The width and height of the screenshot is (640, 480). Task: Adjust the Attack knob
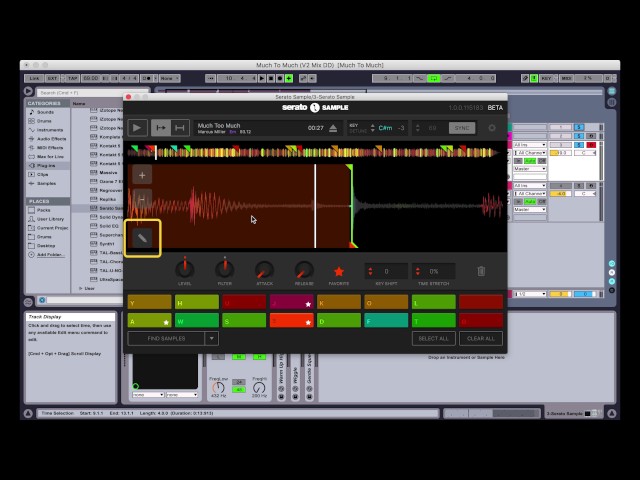point(264,270)
